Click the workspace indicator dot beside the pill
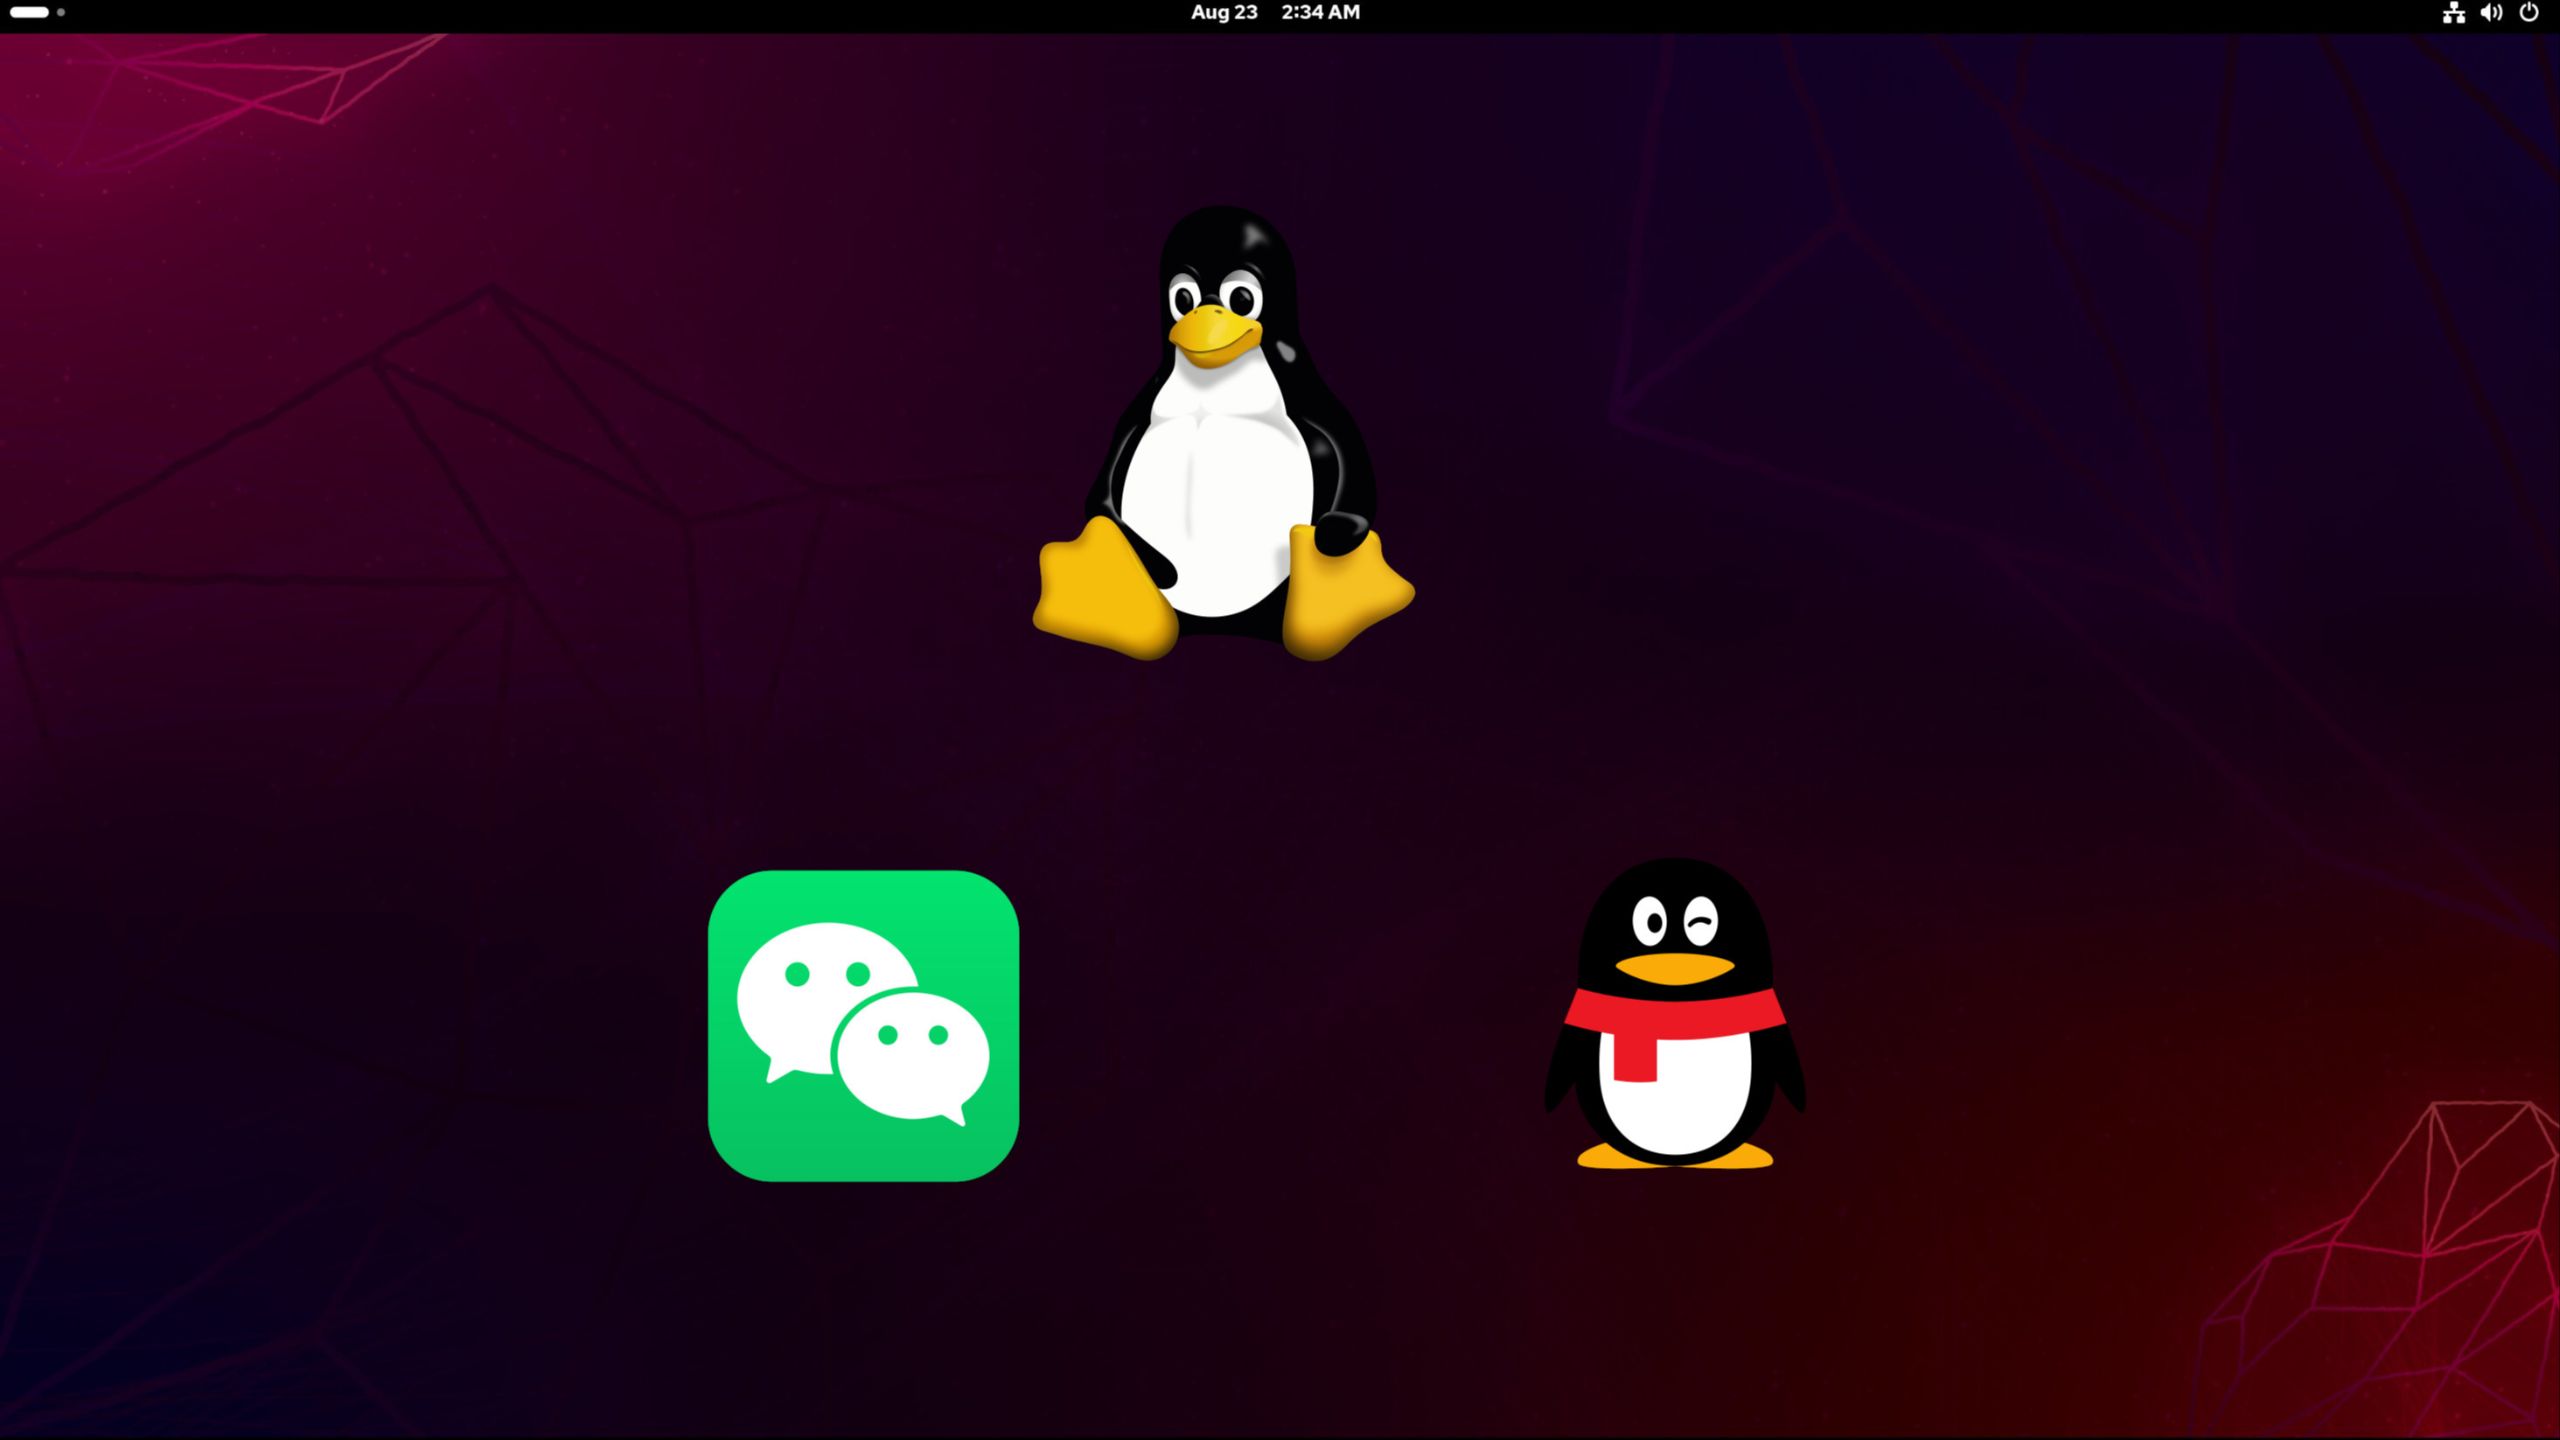2560x1440 pixels. click(x=62, y=13)
